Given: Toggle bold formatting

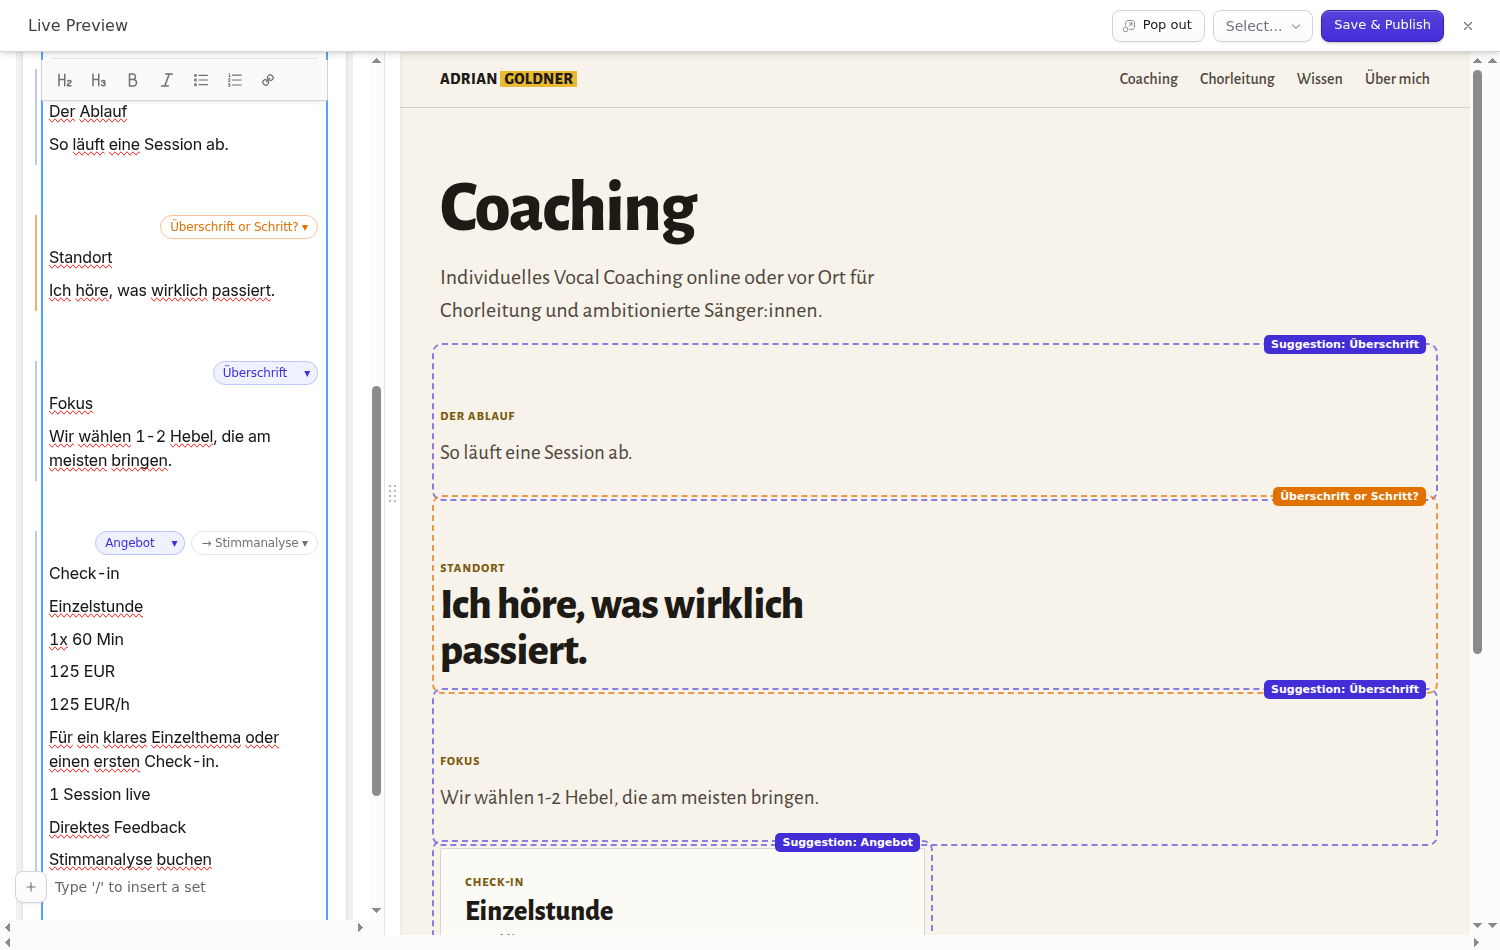Looking at the screenshot, I should 133,81.
